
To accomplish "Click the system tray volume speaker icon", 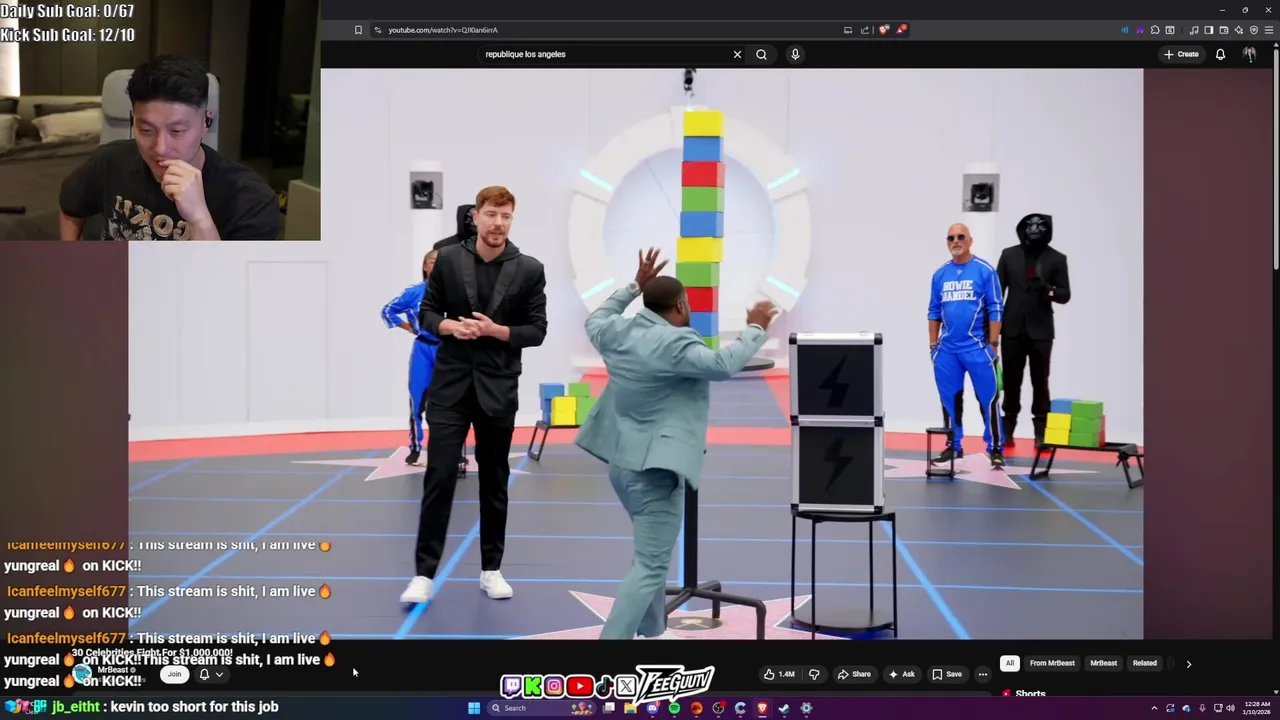I will tap(1230, 708).
